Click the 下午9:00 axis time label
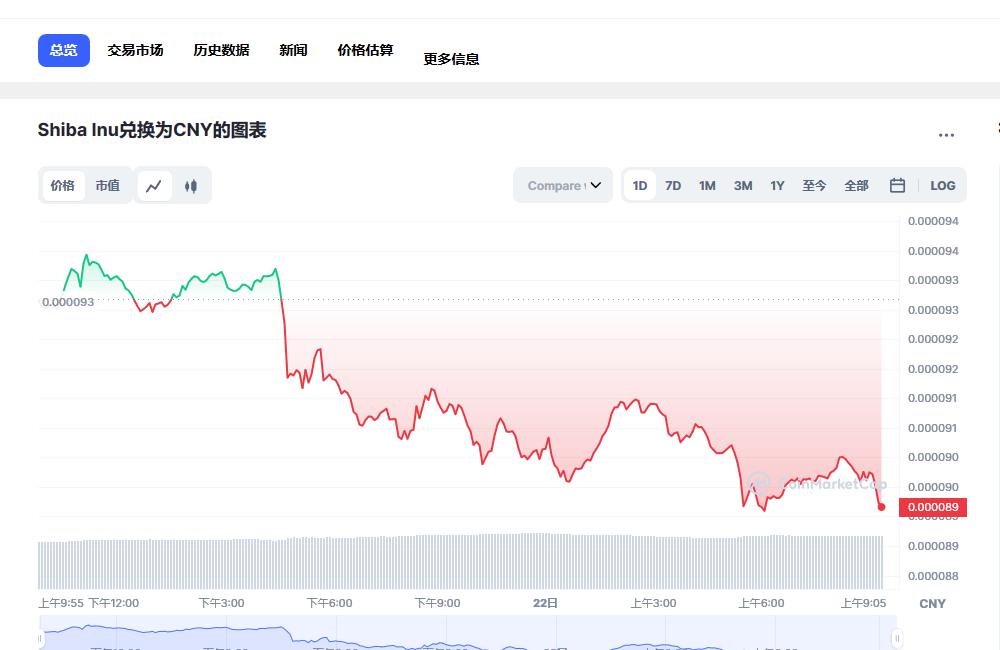 pyautogui.click(x=438, y=603)
